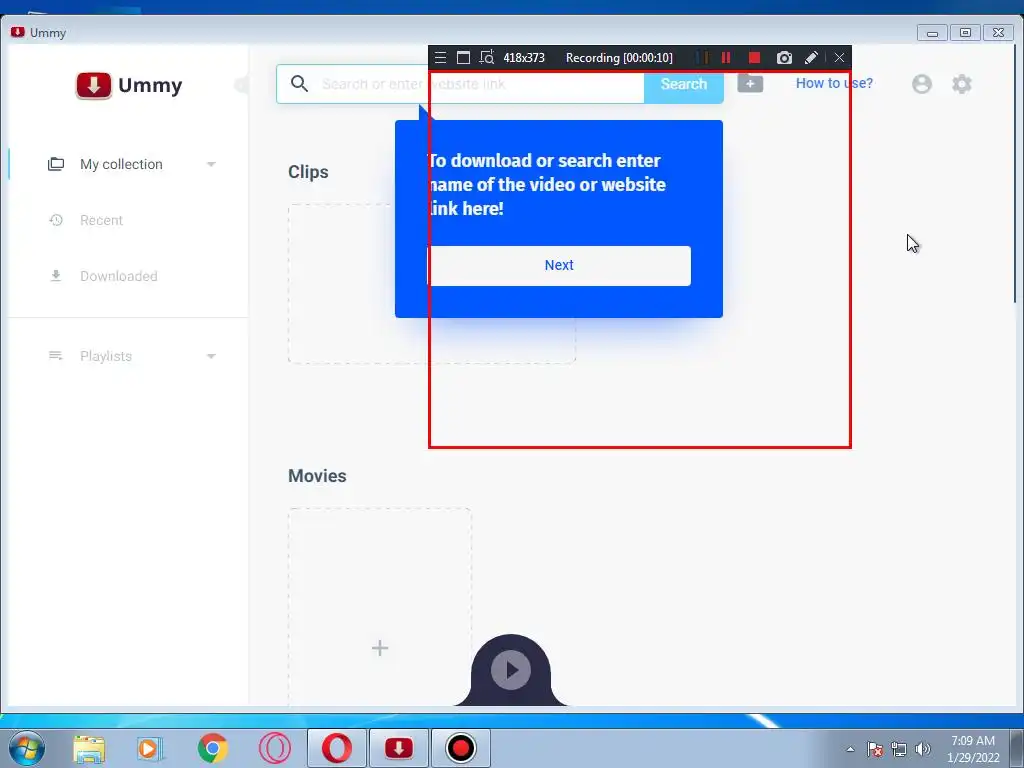Screen dimensions: 1024x768
Task: Open the How to use? link
Action: [x=833, y=83]
